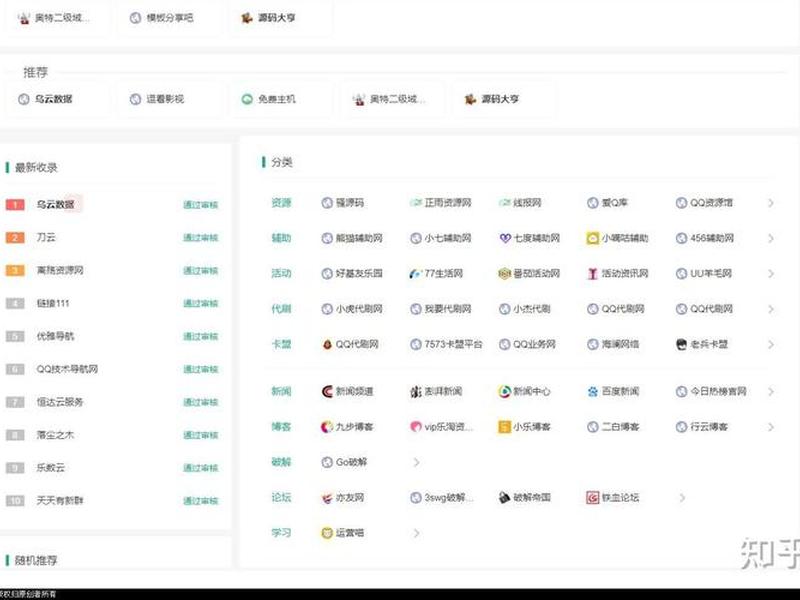Click the 最新收录 section heading

coord(36,167)
